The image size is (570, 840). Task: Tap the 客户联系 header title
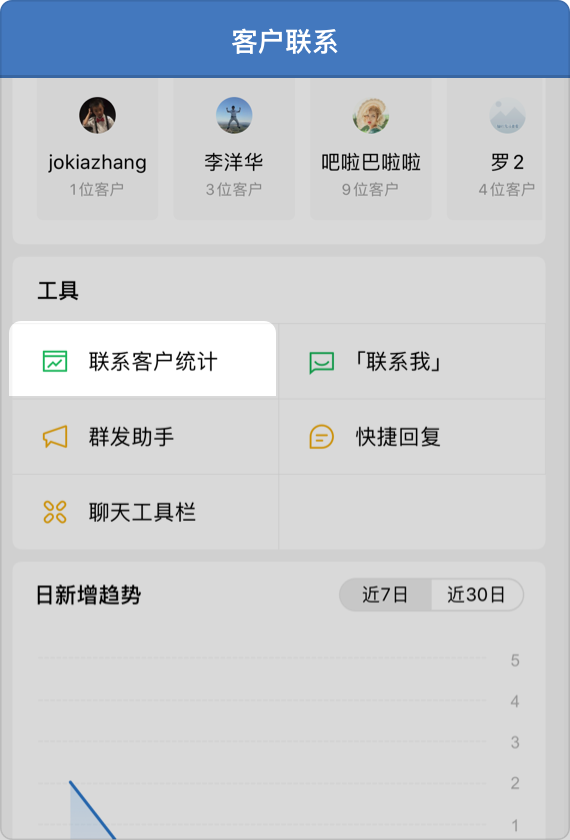(x=285, y=41)
